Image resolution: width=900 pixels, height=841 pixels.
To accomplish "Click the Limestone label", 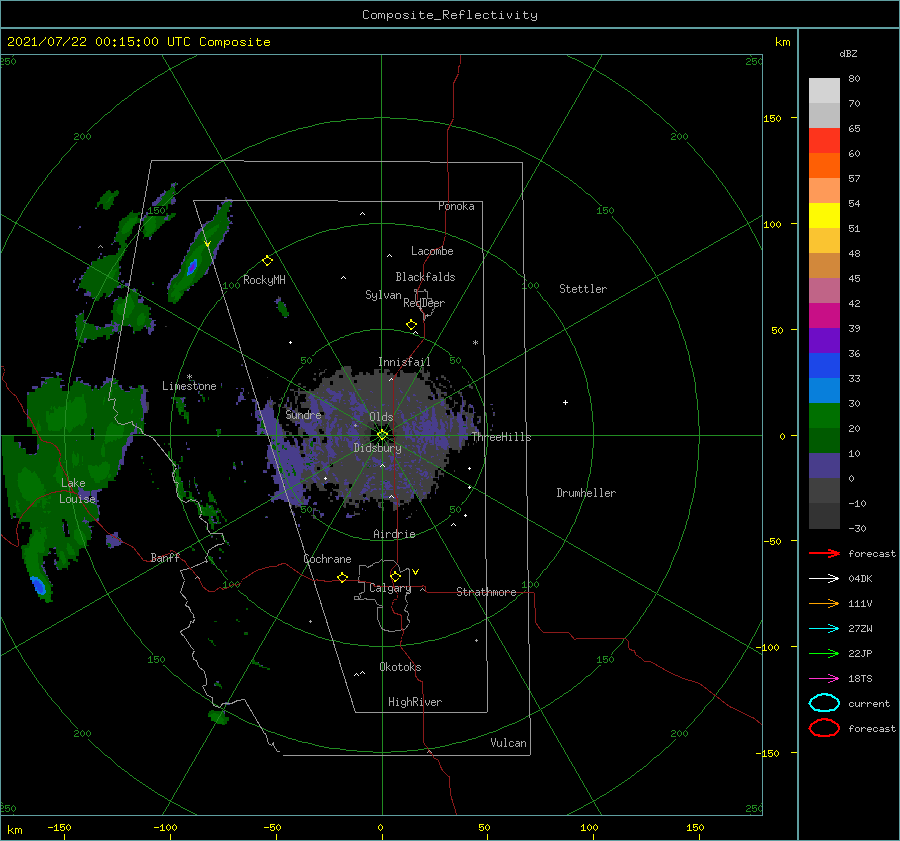I will point(189,386).
